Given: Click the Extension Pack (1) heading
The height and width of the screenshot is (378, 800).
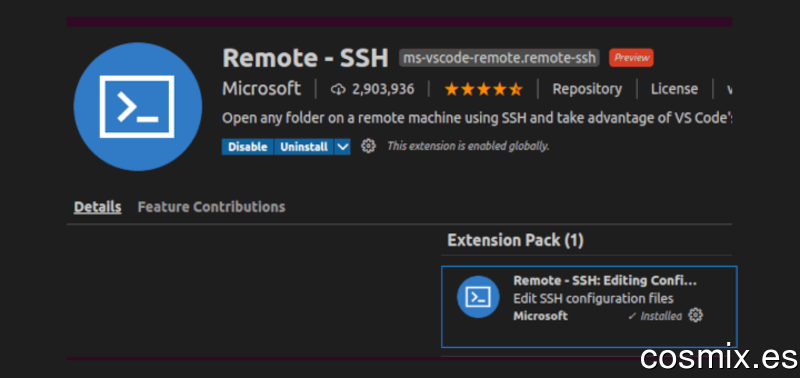Looking at the screenshot, I should (515, 240).
